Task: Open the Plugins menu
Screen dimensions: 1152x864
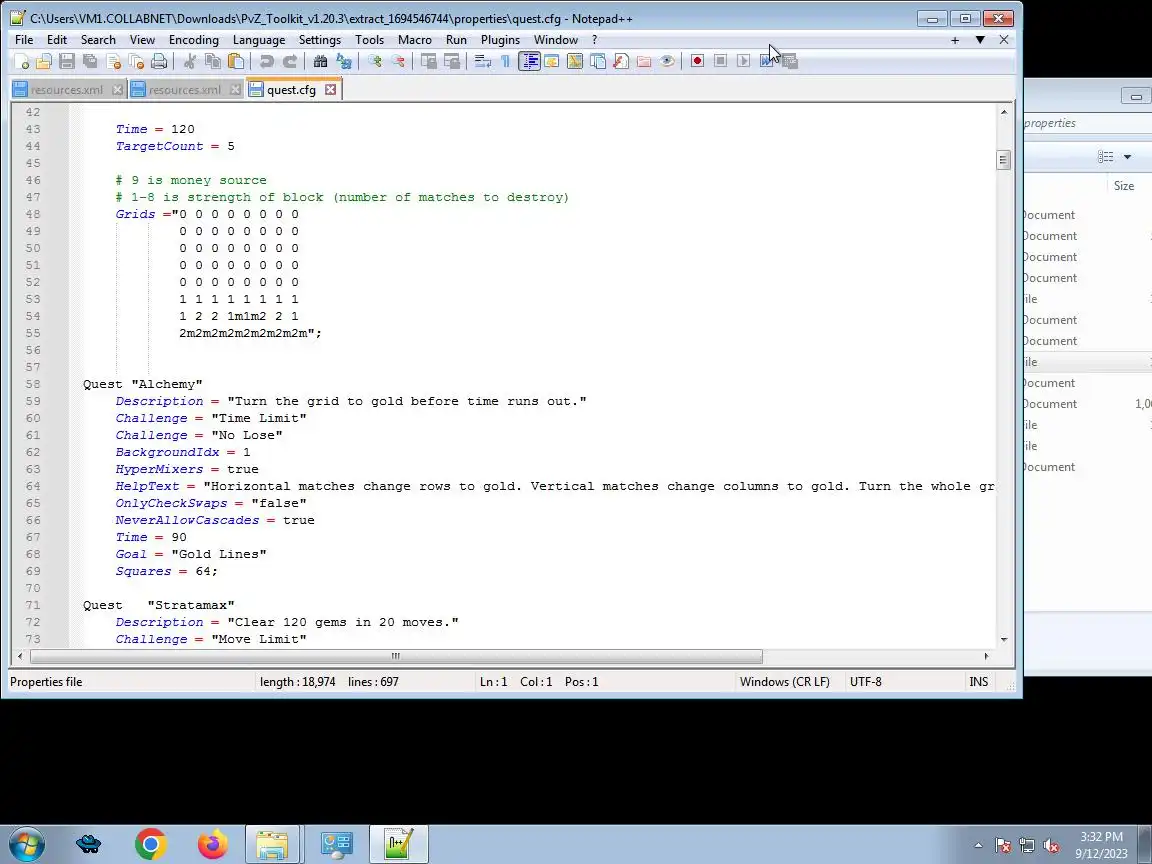Action: pos(500,40)
